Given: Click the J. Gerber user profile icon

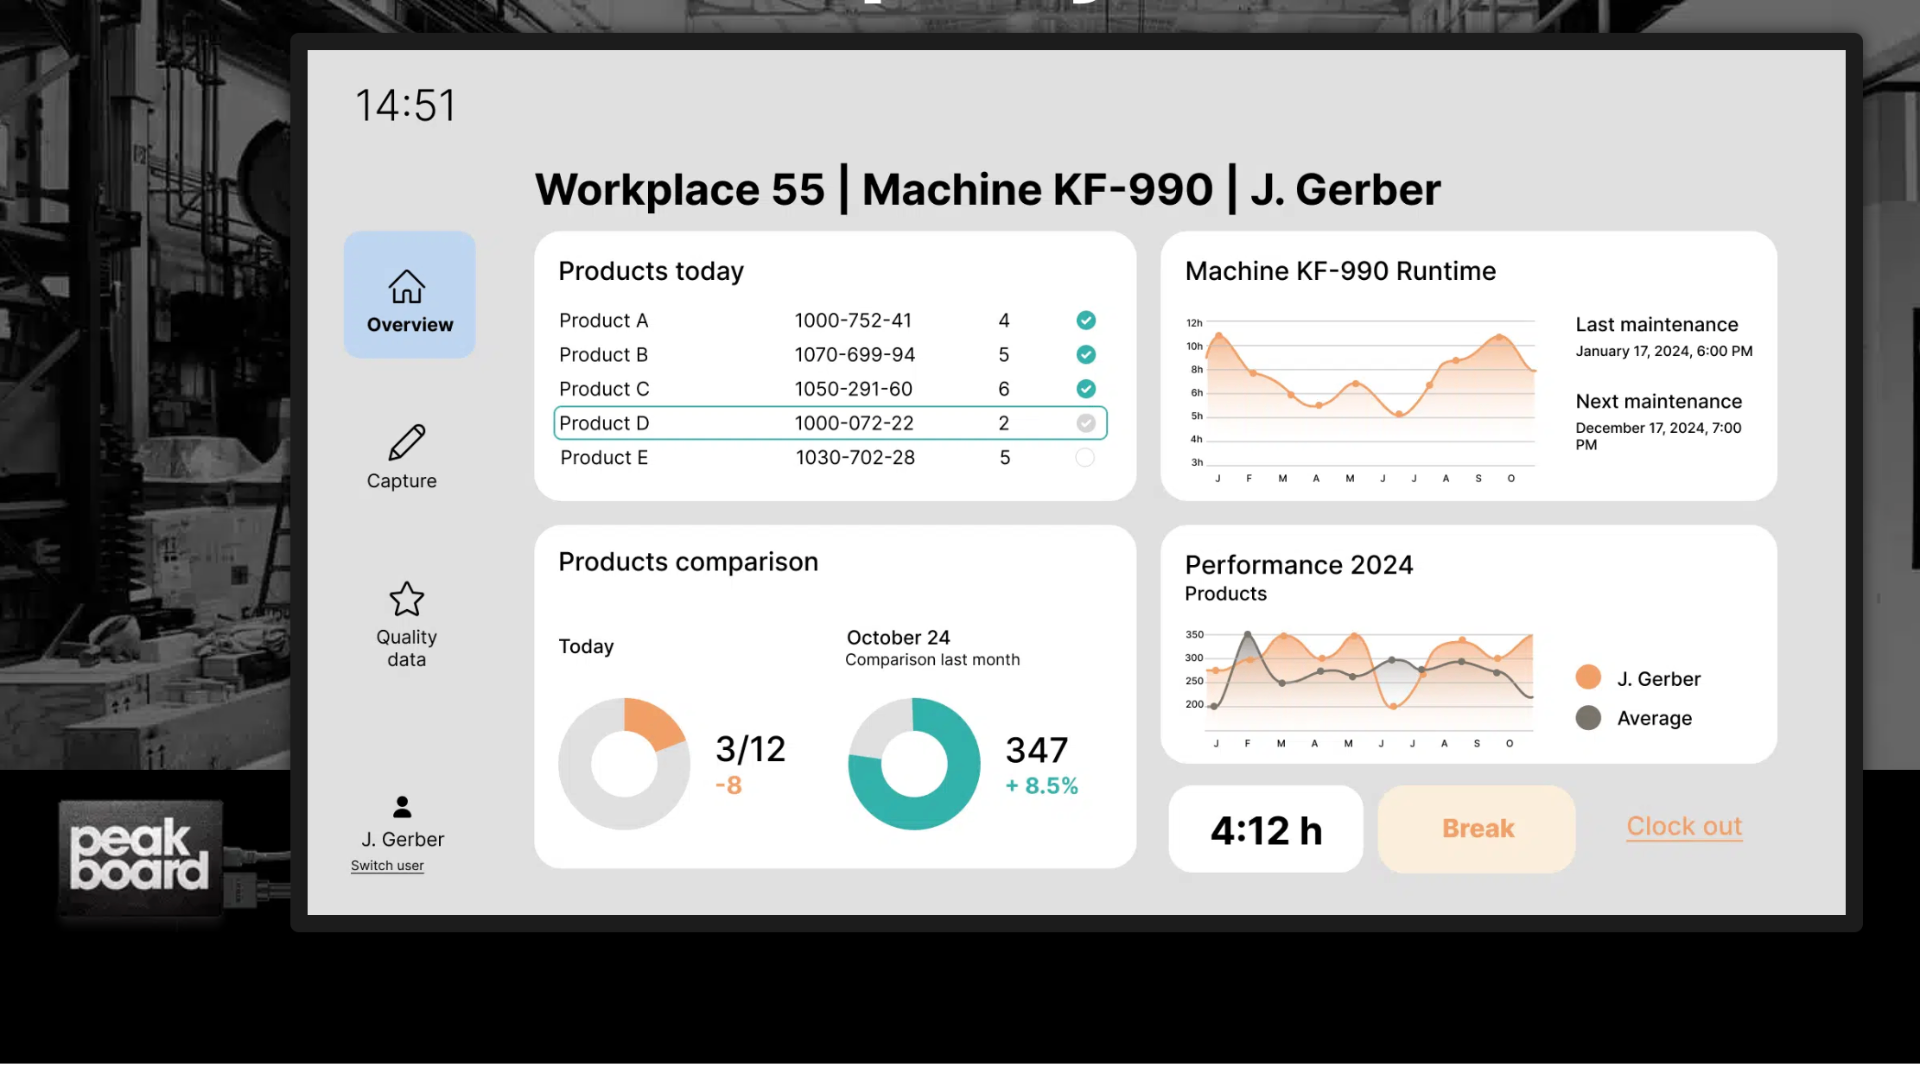Looking at the screenshot, I should (402, 806).
